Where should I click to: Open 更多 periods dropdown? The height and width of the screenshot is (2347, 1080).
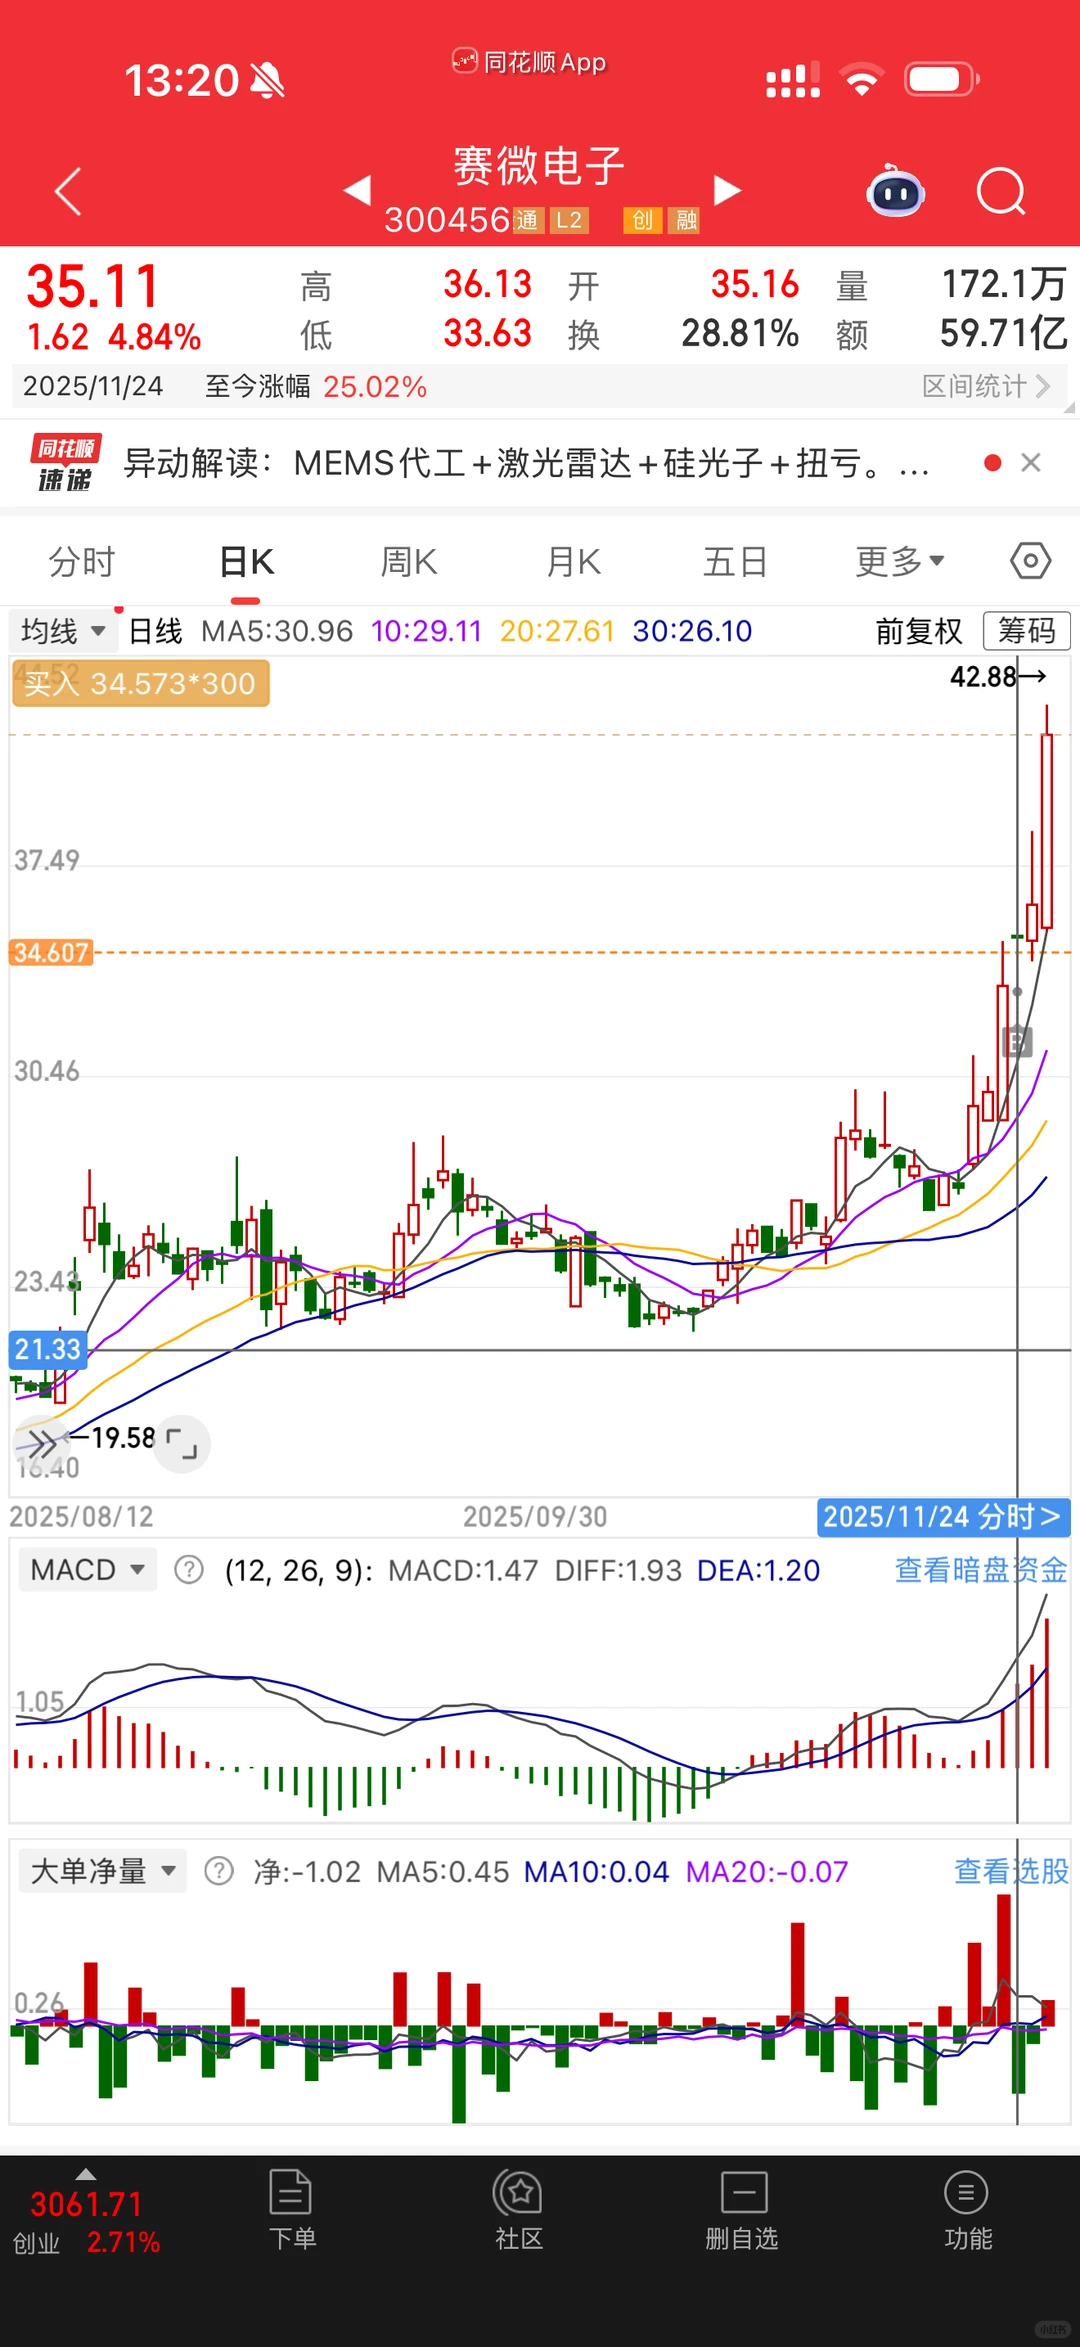899,561
